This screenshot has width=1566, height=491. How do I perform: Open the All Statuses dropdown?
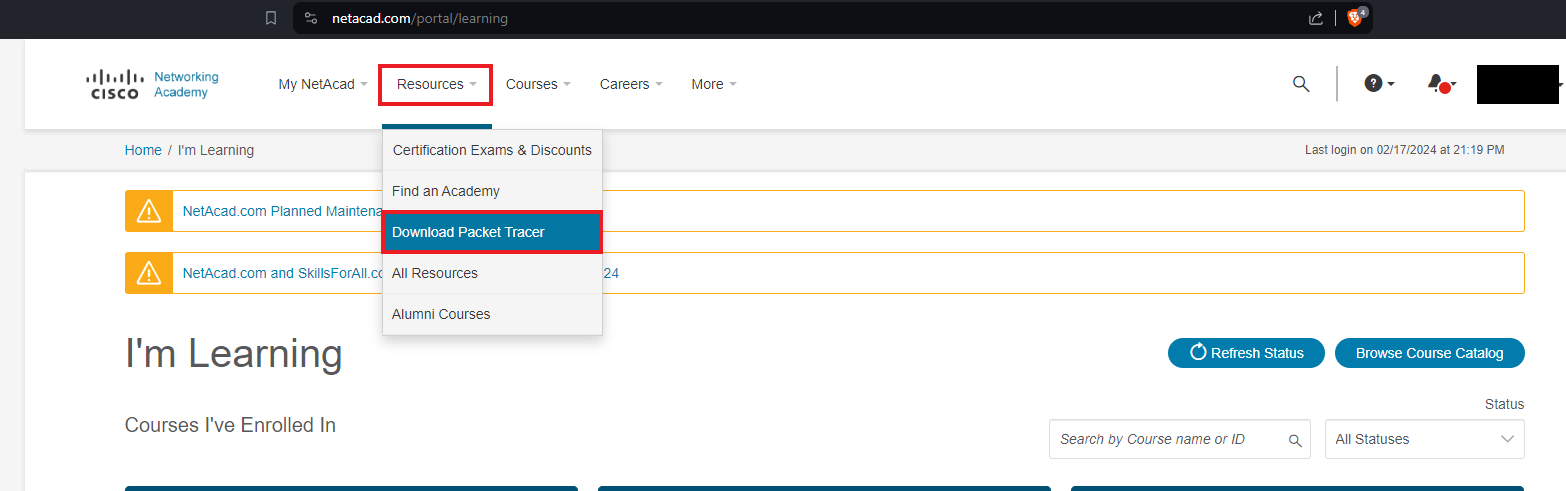tap(1425, 439)
